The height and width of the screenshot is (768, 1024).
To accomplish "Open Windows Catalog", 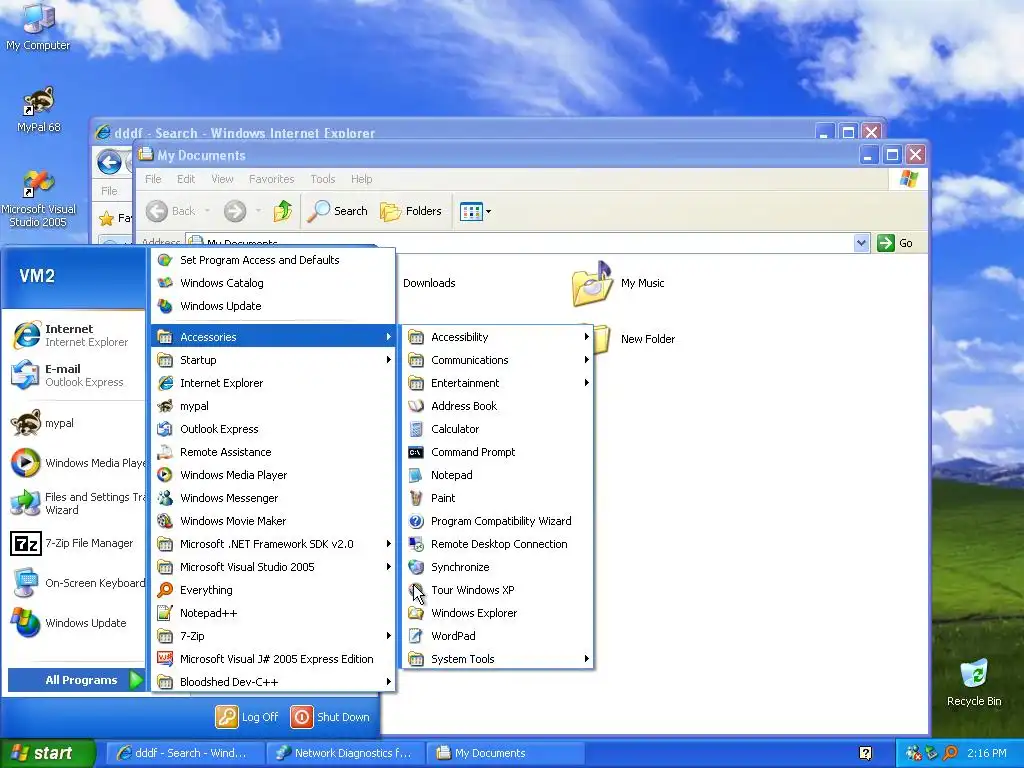I will coord(274,283).
